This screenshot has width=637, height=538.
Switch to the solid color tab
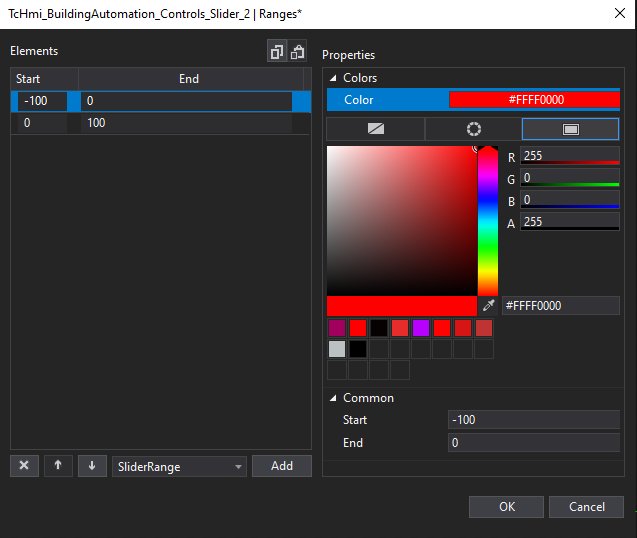tap(570, 129)
